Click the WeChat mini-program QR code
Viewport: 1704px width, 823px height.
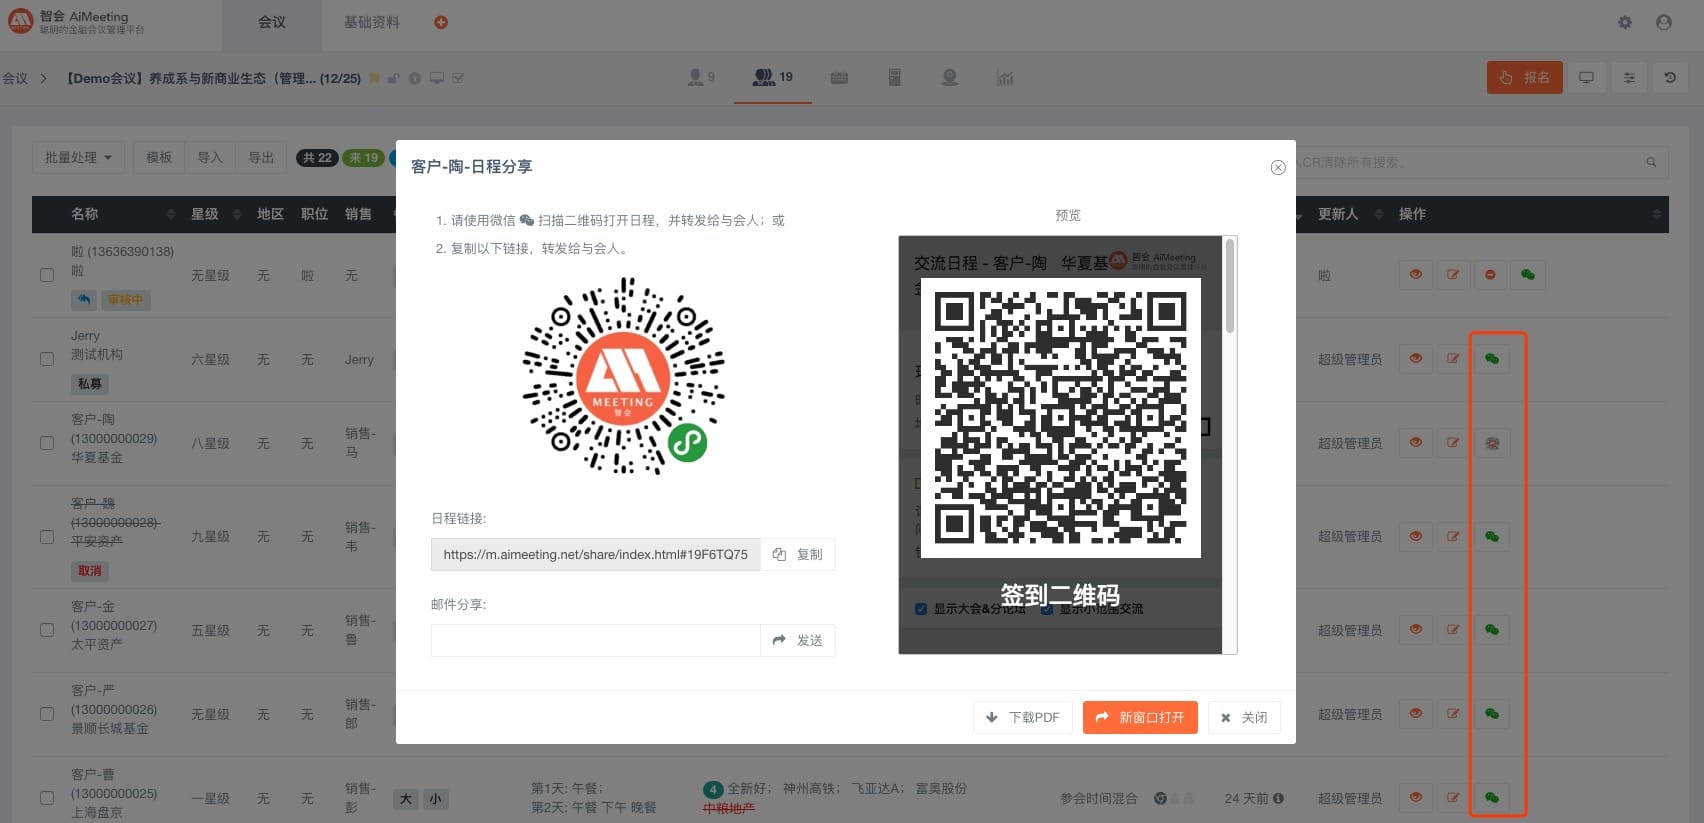[x=623, y=376]
